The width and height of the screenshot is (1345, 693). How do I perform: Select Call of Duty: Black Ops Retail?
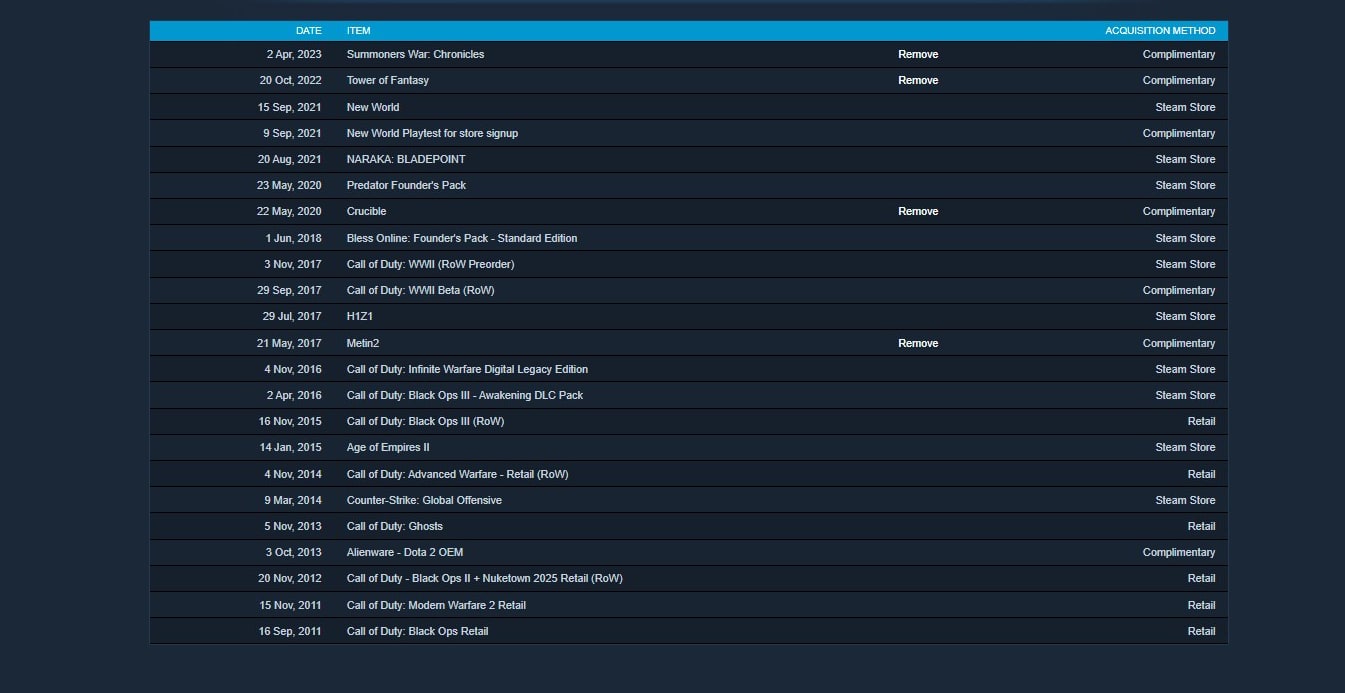(418, 631)
